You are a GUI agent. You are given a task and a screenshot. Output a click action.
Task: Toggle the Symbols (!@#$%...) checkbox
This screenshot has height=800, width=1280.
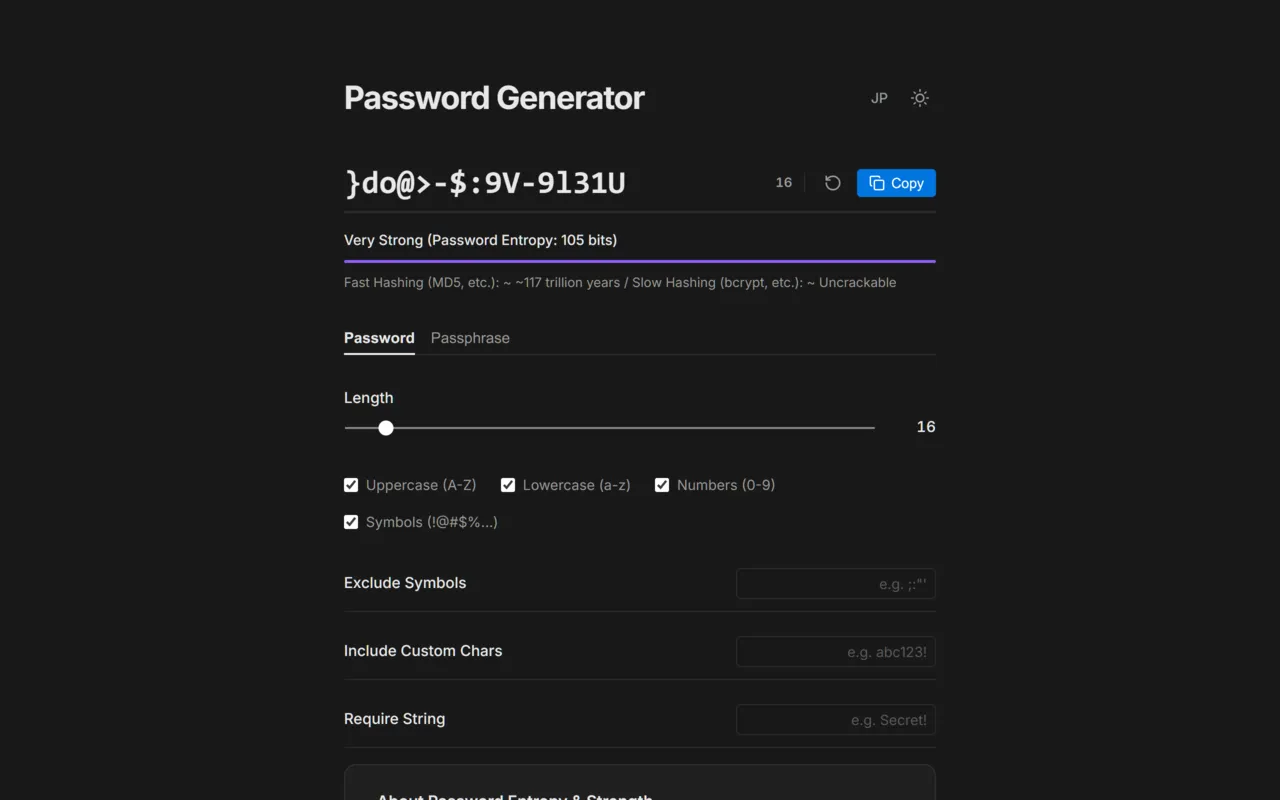[351, 522]
